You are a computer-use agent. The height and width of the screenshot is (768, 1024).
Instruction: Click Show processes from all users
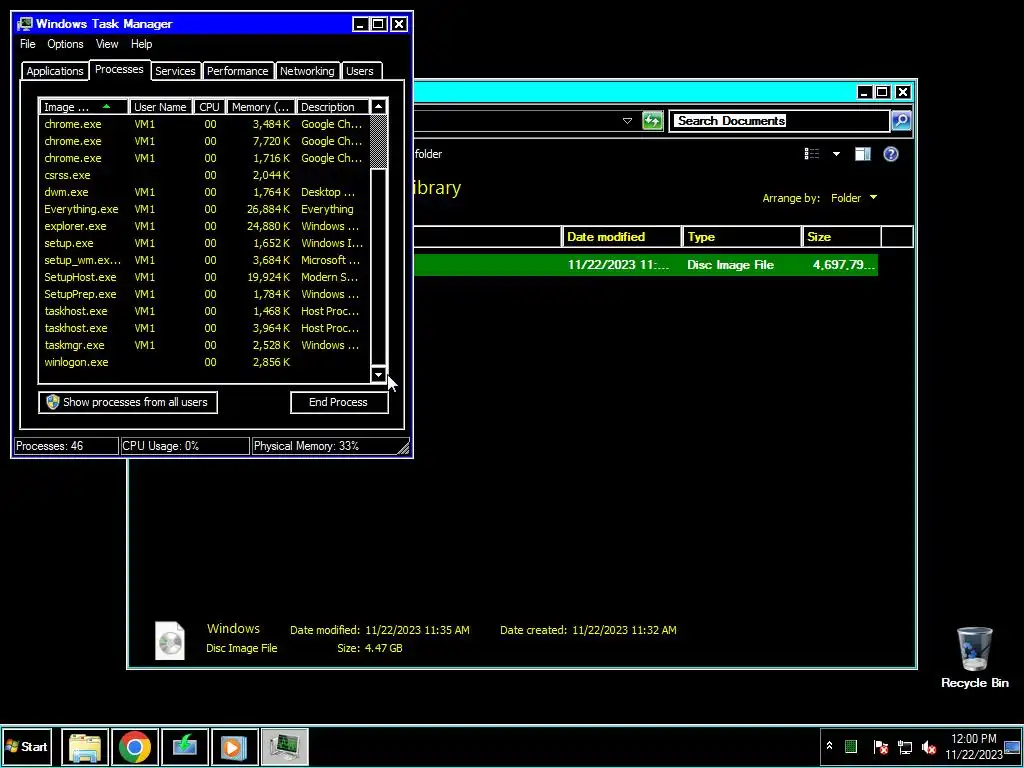click(128, 402)
